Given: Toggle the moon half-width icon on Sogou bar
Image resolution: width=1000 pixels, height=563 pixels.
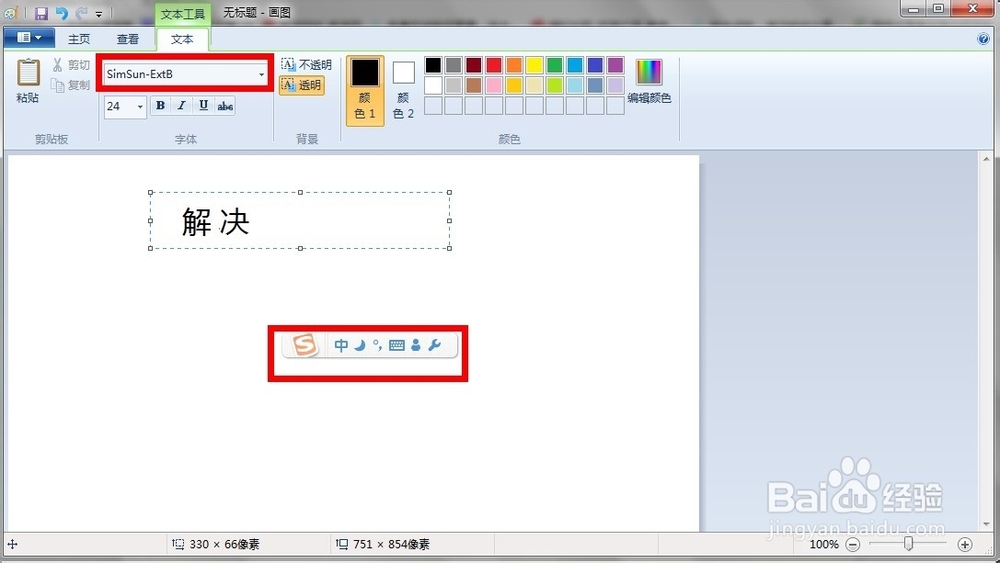Looking at the screenshot, I should (x=360, y=345).
